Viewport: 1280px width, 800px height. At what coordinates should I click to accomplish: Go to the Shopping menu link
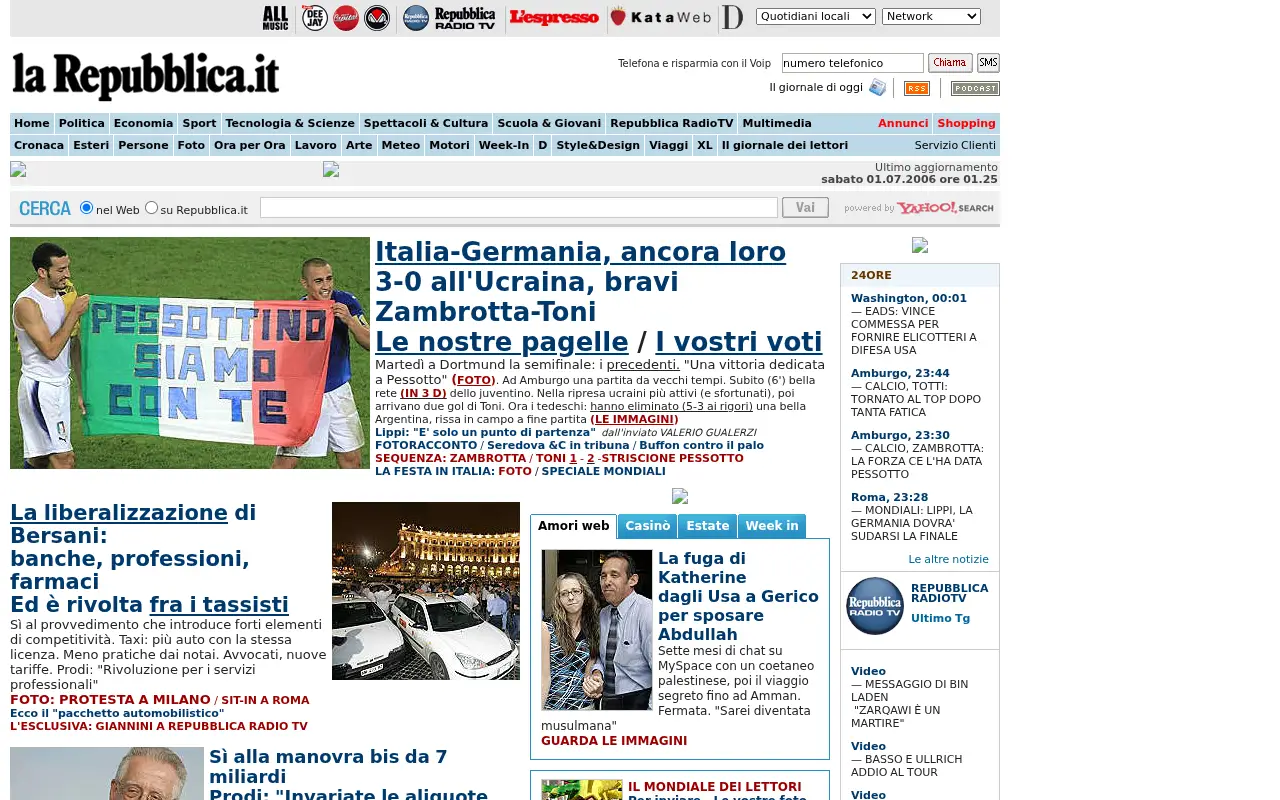[966, 124]
